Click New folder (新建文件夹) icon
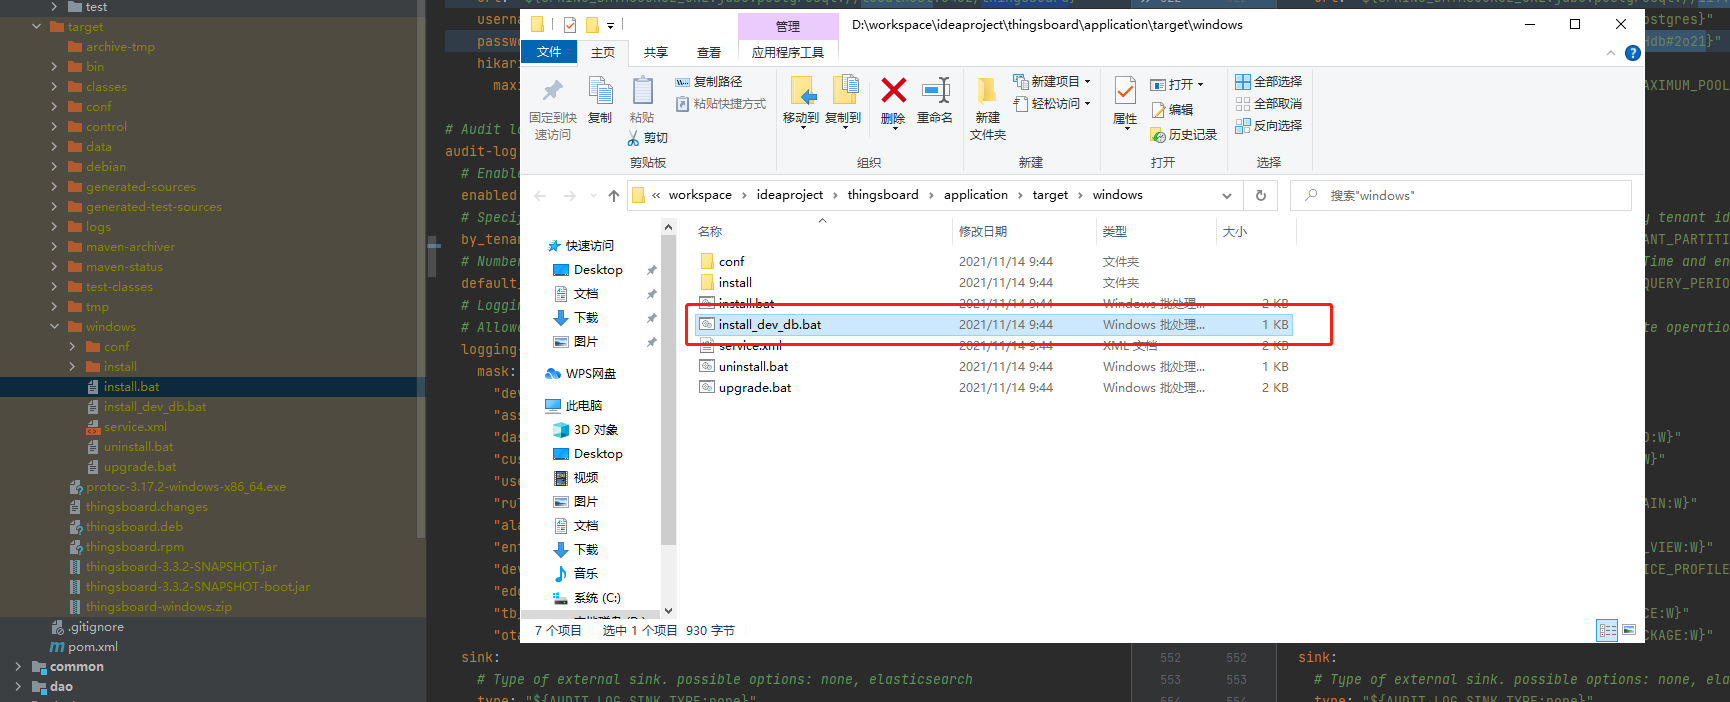 987,91
